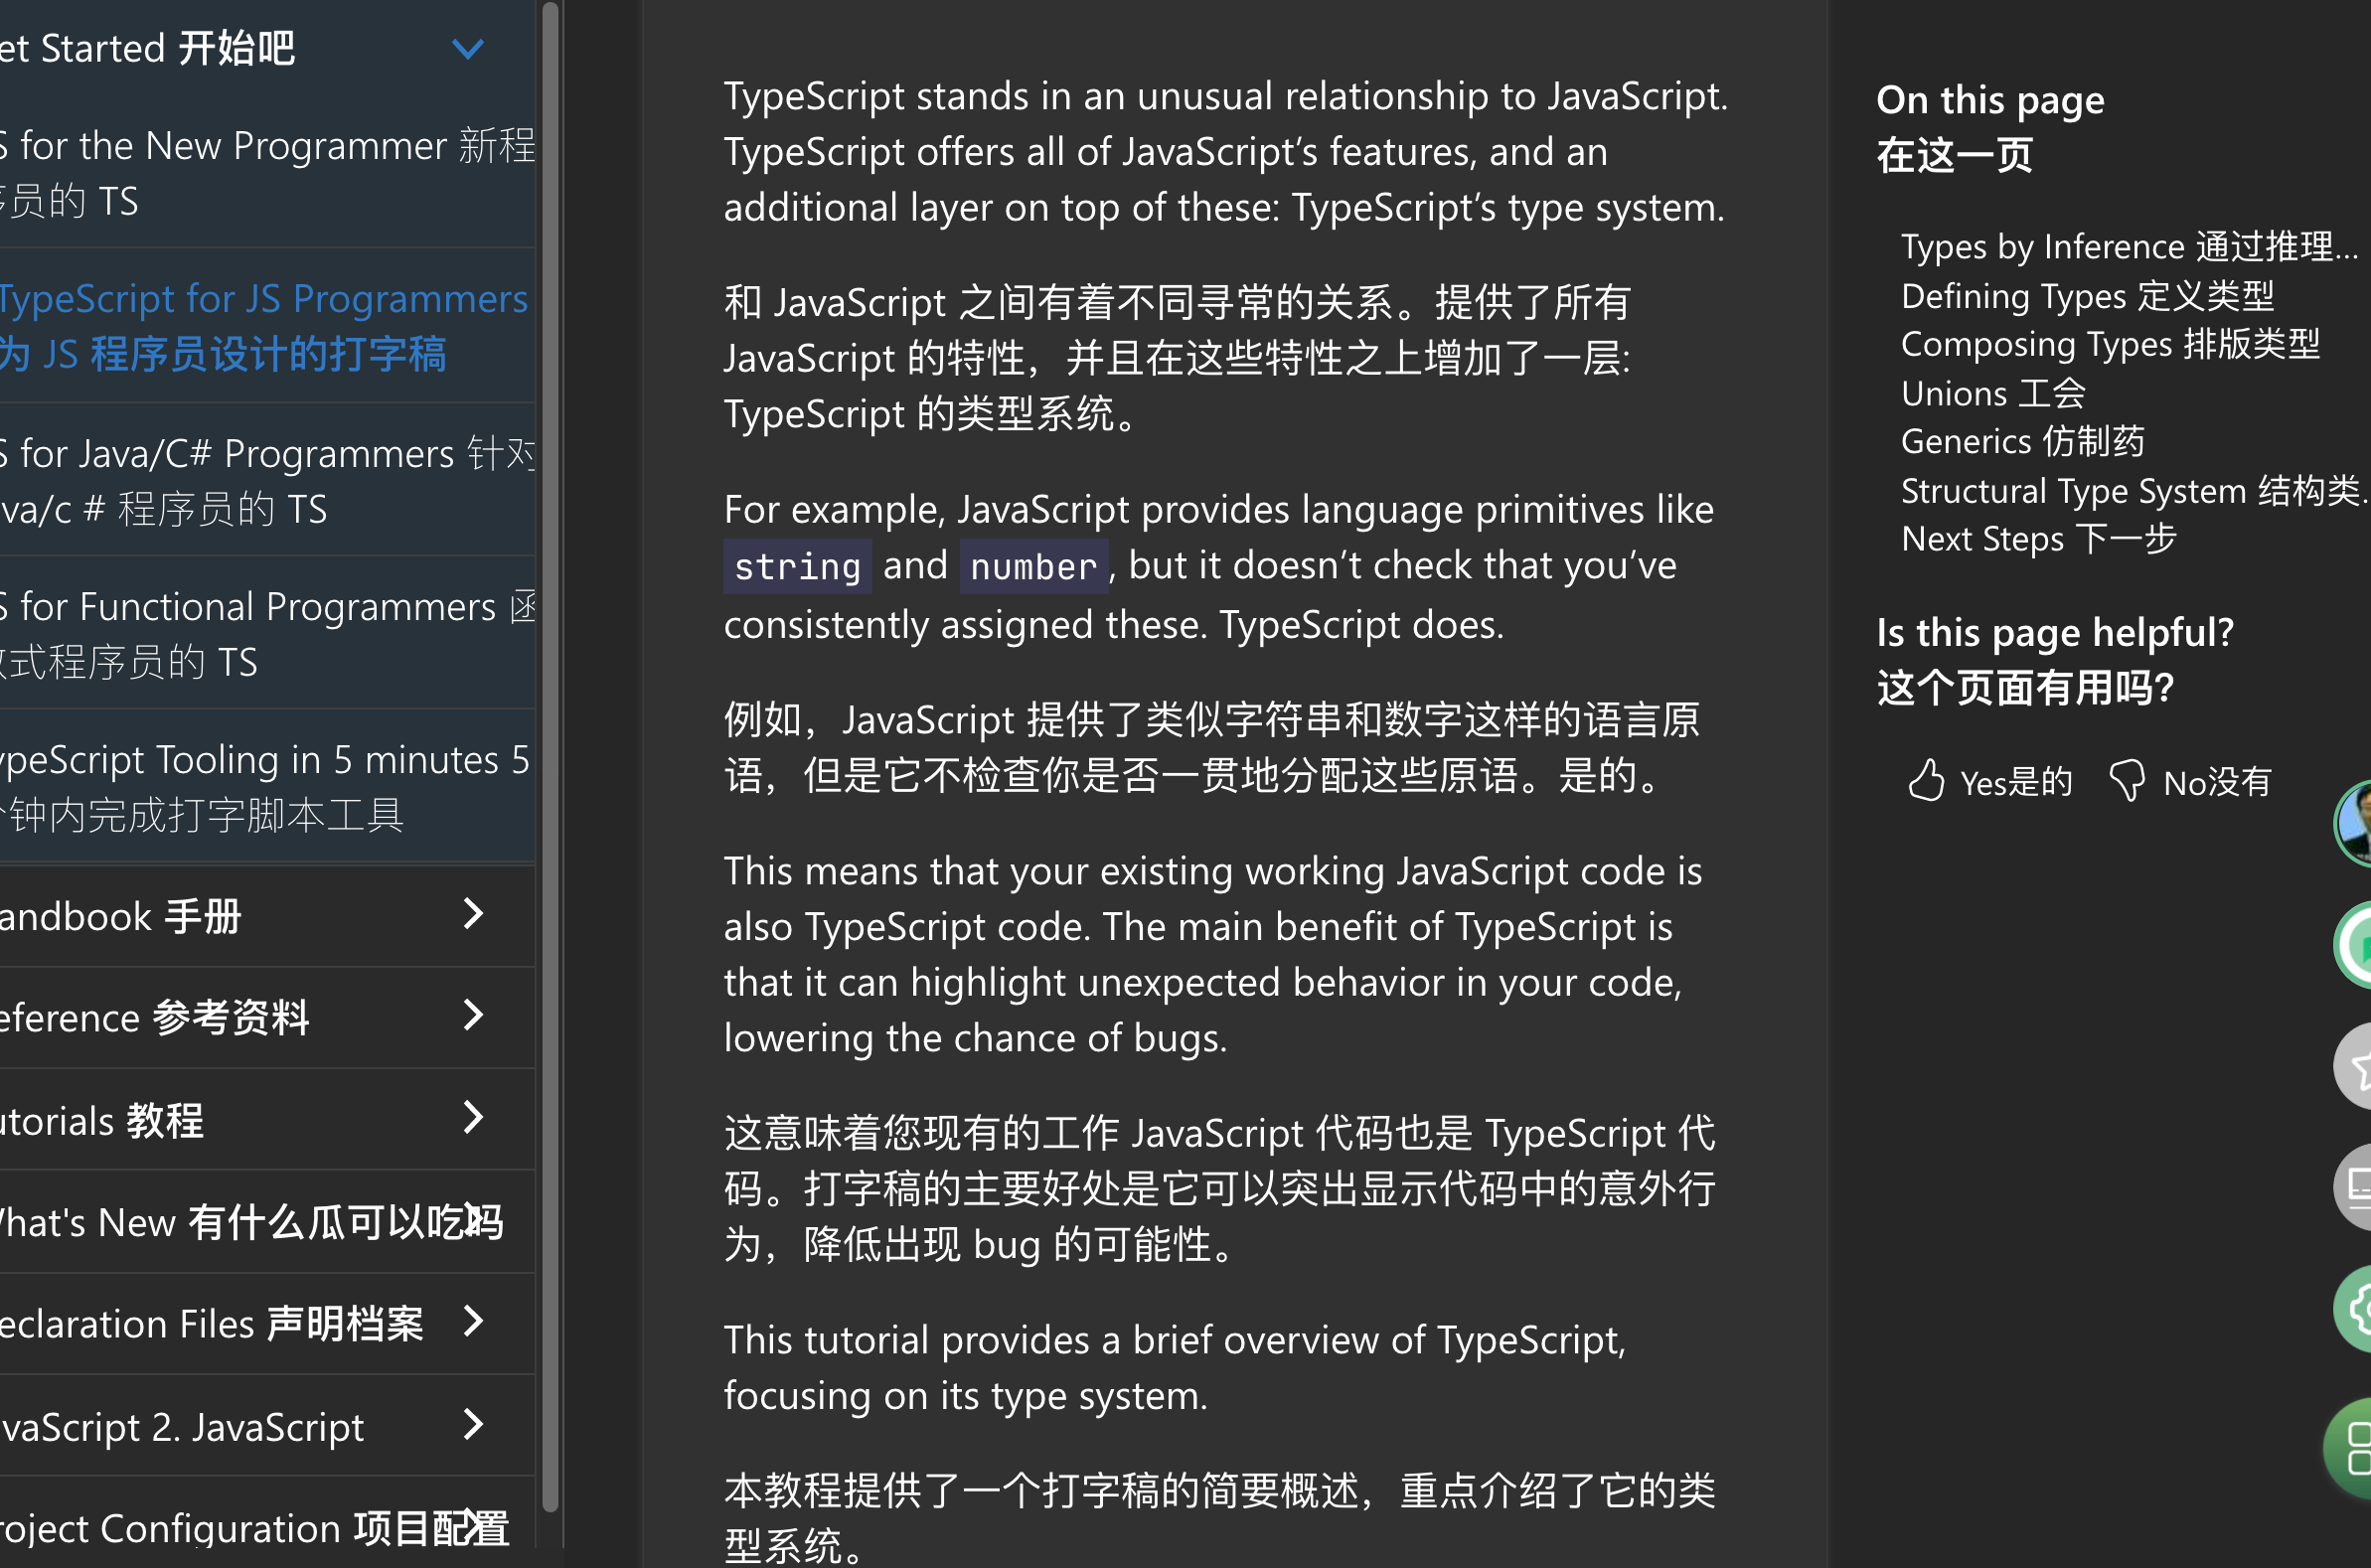This screenshot has width=2371, height=1568.
Task: Click the sidebar vertical scrollbar
Action: tap(550, 760)
